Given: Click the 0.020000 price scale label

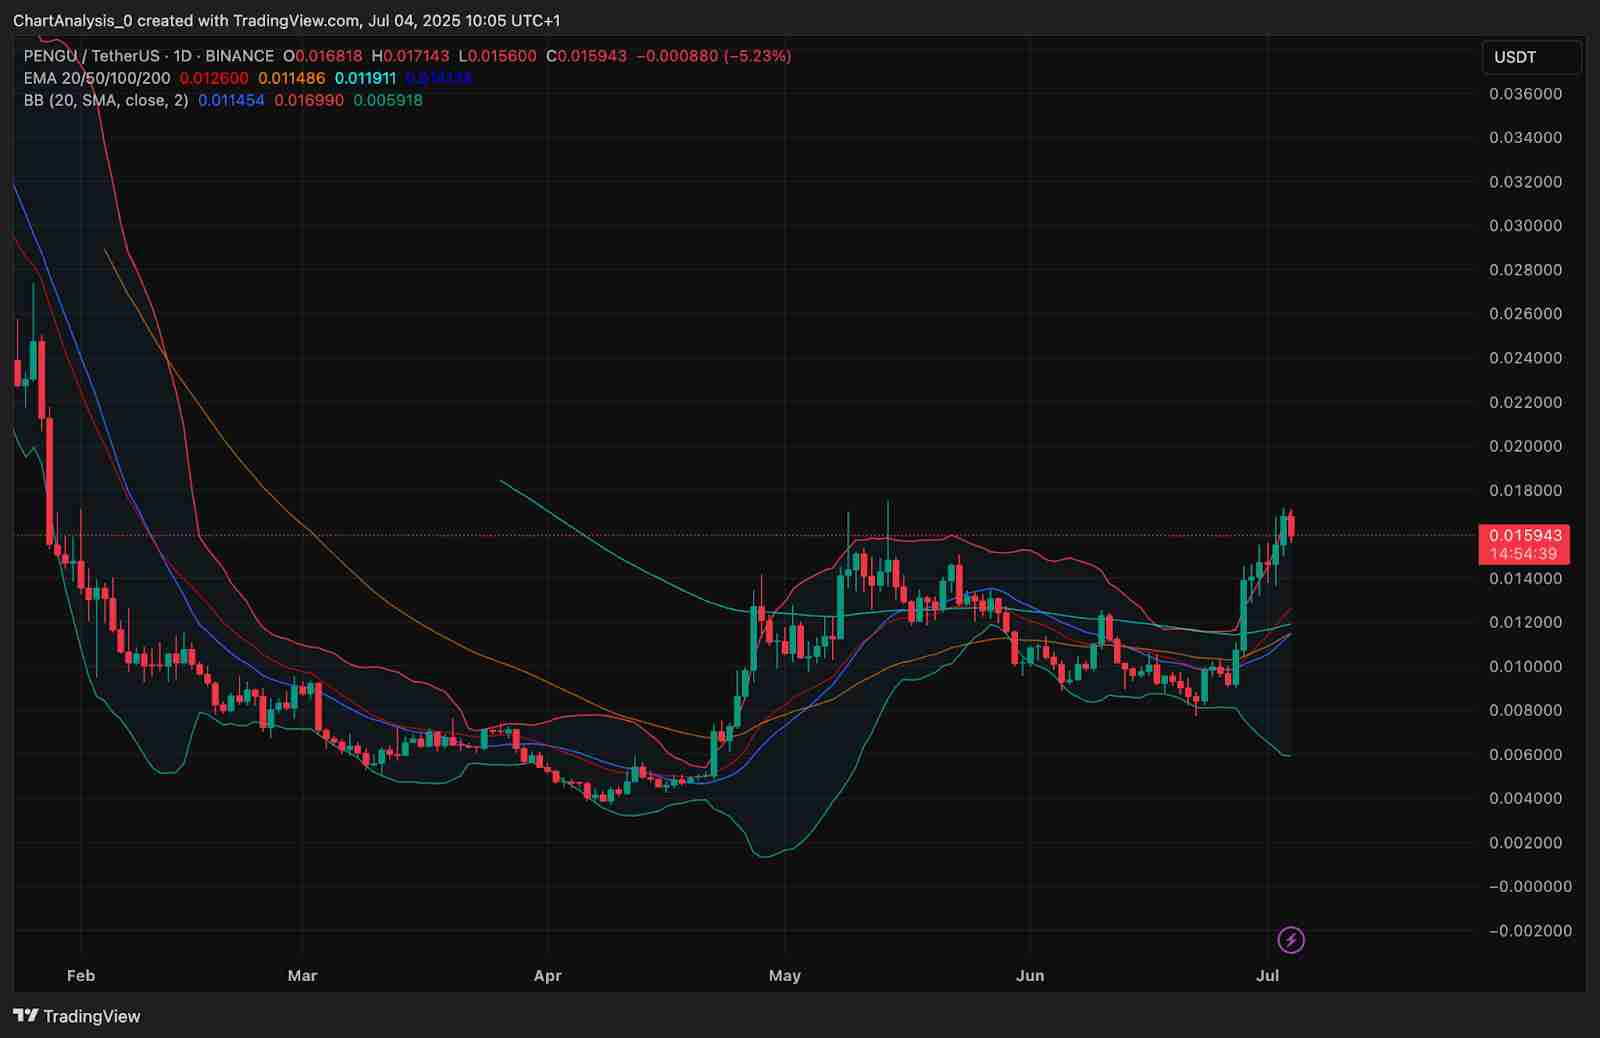Looking at the screenshot, I should pos(1525,446).
